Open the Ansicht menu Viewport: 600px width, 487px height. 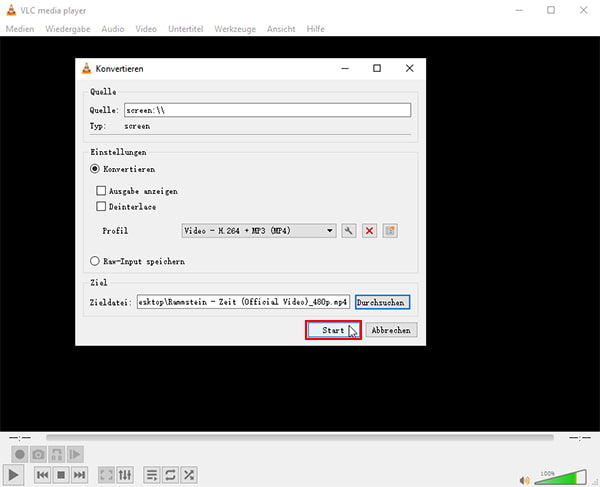click(281, 29)
